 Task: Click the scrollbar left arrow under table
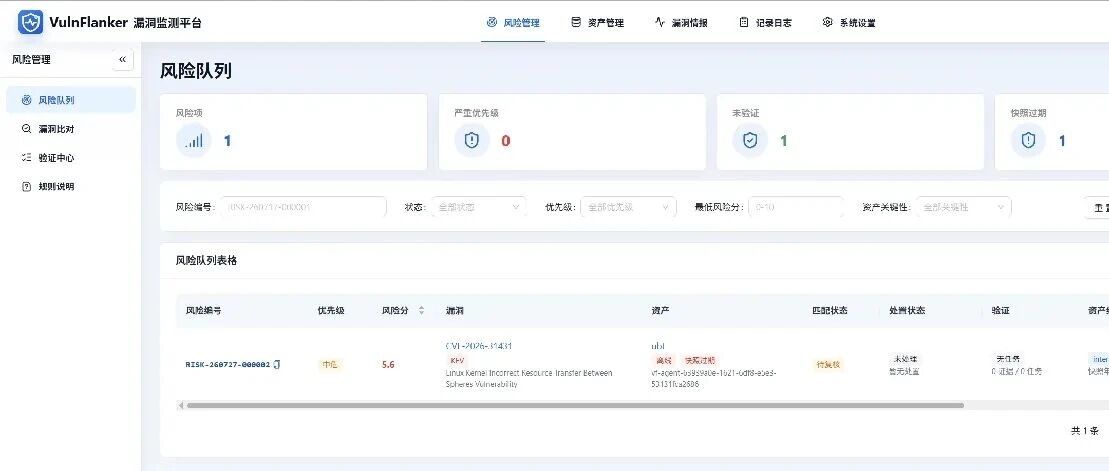coord(180,405)
